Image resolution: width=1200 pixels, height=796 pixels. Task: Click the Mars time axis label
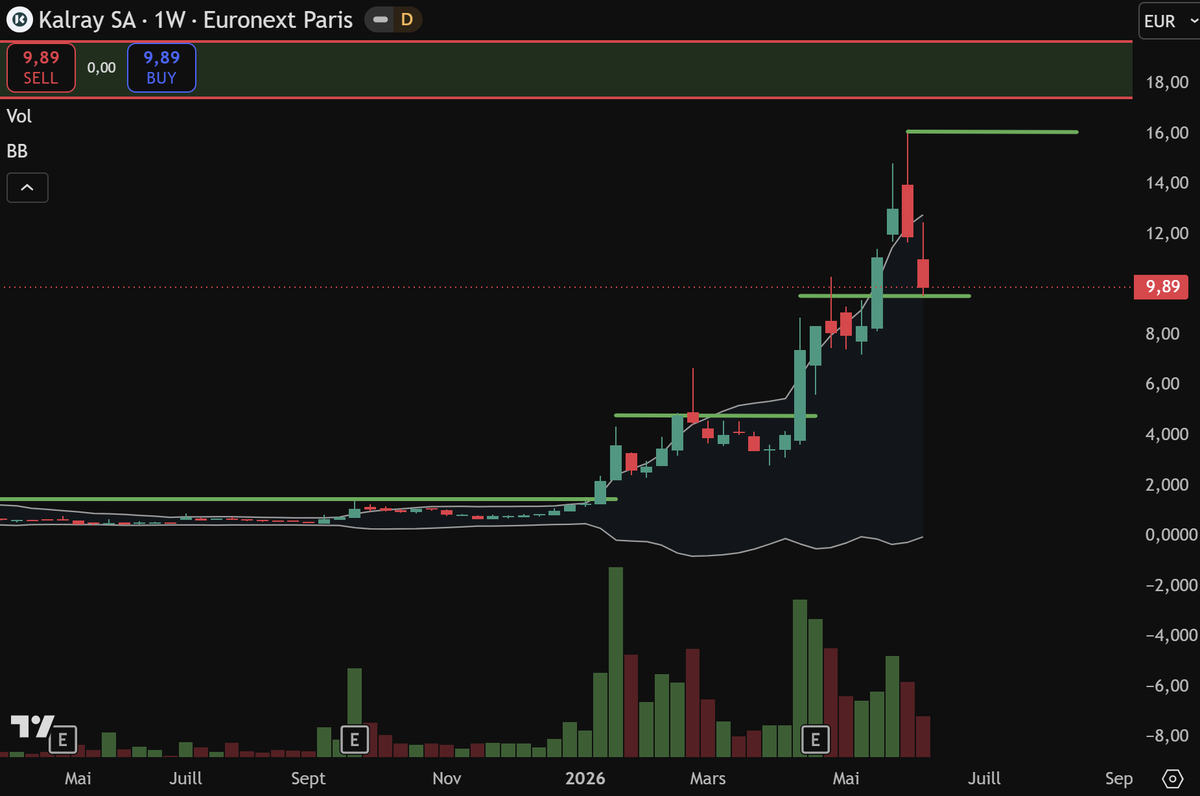coord(708,778)
